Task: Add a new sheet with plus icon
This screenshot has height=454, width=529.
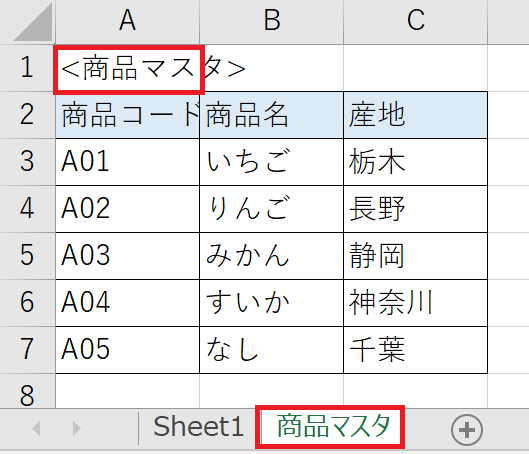Action: [467, 430]
